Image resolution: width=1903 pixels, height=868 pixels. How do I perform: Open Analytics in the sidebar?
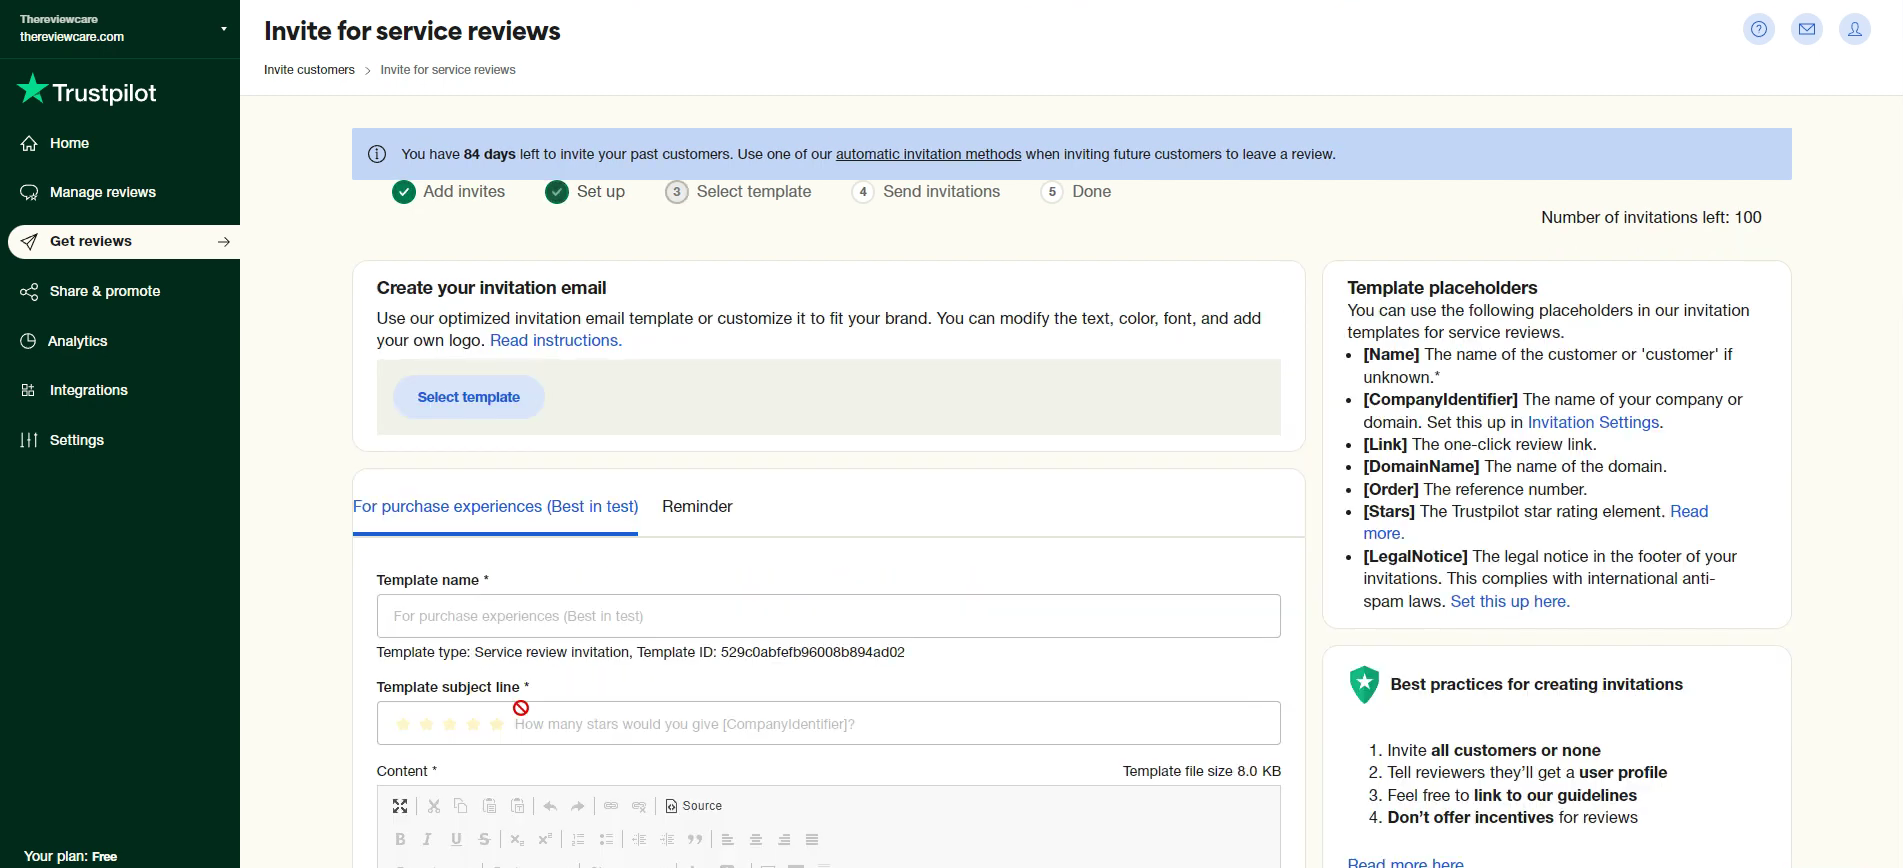(x=78, y=341)
